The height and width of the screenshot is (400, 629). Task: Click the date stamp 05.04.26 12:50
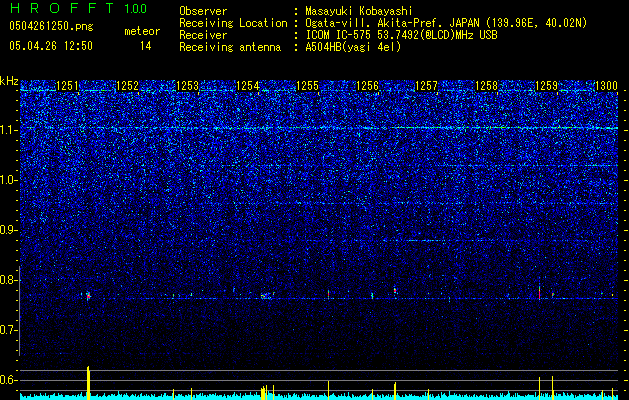(x=51, y=46)
